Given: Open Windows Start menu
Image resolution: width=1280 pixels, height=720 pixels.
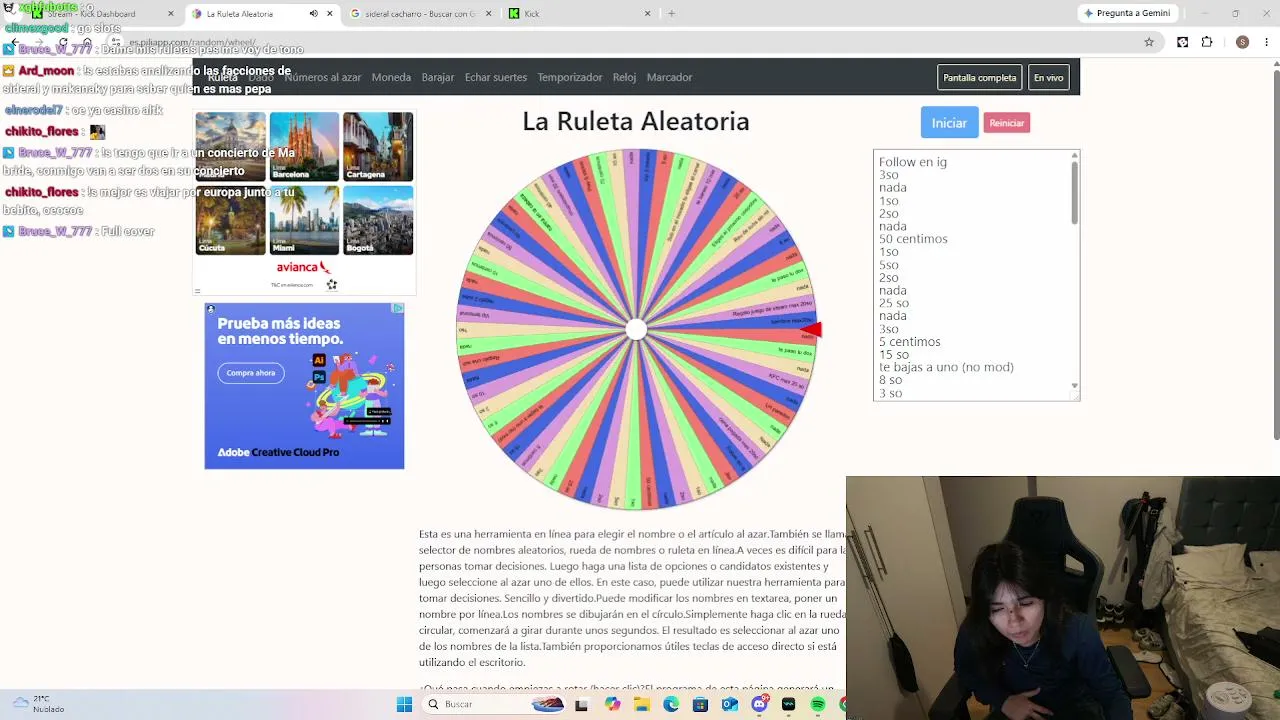Looking at the screenshot, I should [404, 704].
